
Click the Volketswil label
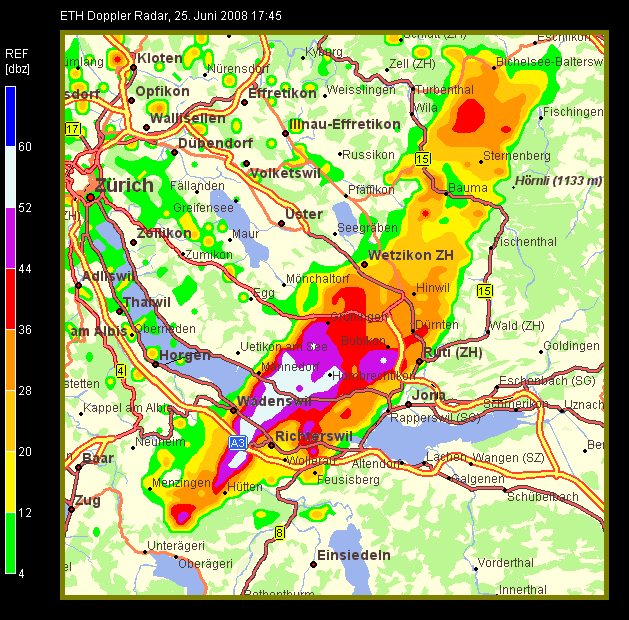pos(285,173)
